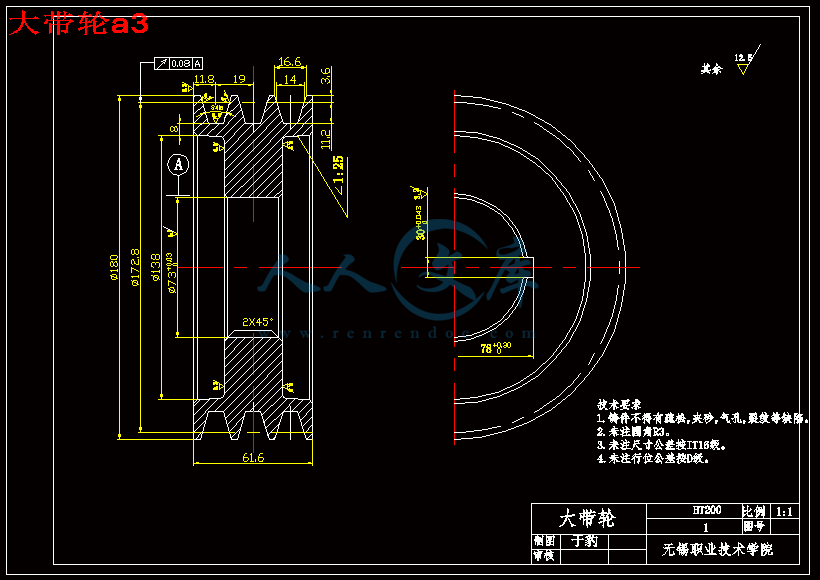Image resolution: width=820 pixels, height=580 pixels.
Task: Select the 'ø172.8' diameter dimension
Action: (x=135, y=267)
